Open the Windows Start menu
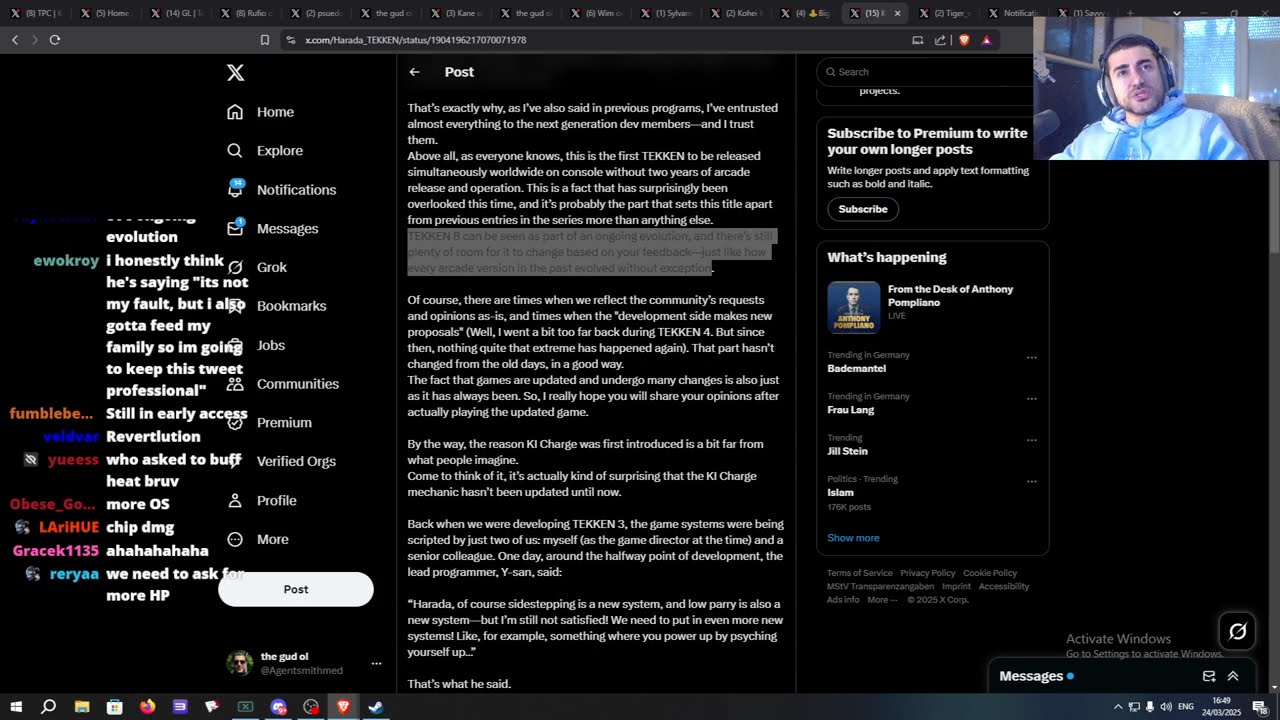The height and width of the screenshot is (720, 1280). [16, 707]
